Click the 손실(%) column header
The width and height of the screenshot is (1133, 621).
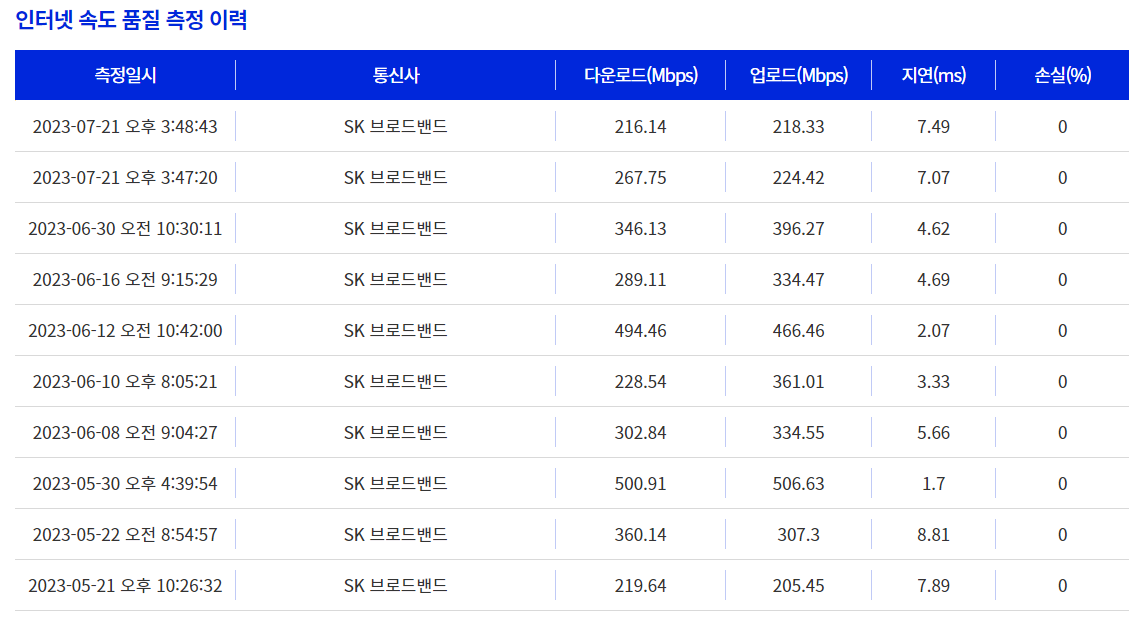[x=1062, y=75]
